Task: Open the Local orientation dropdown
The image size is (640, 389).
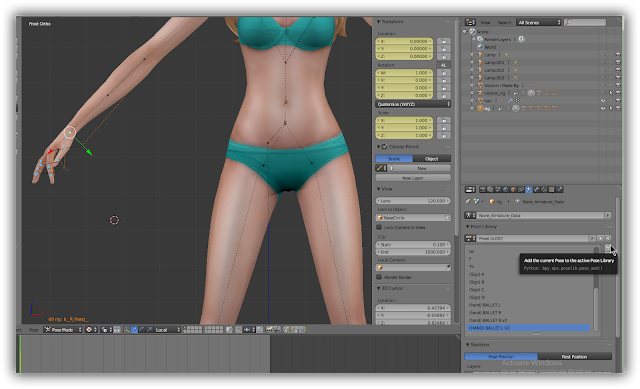Action: 167,329
